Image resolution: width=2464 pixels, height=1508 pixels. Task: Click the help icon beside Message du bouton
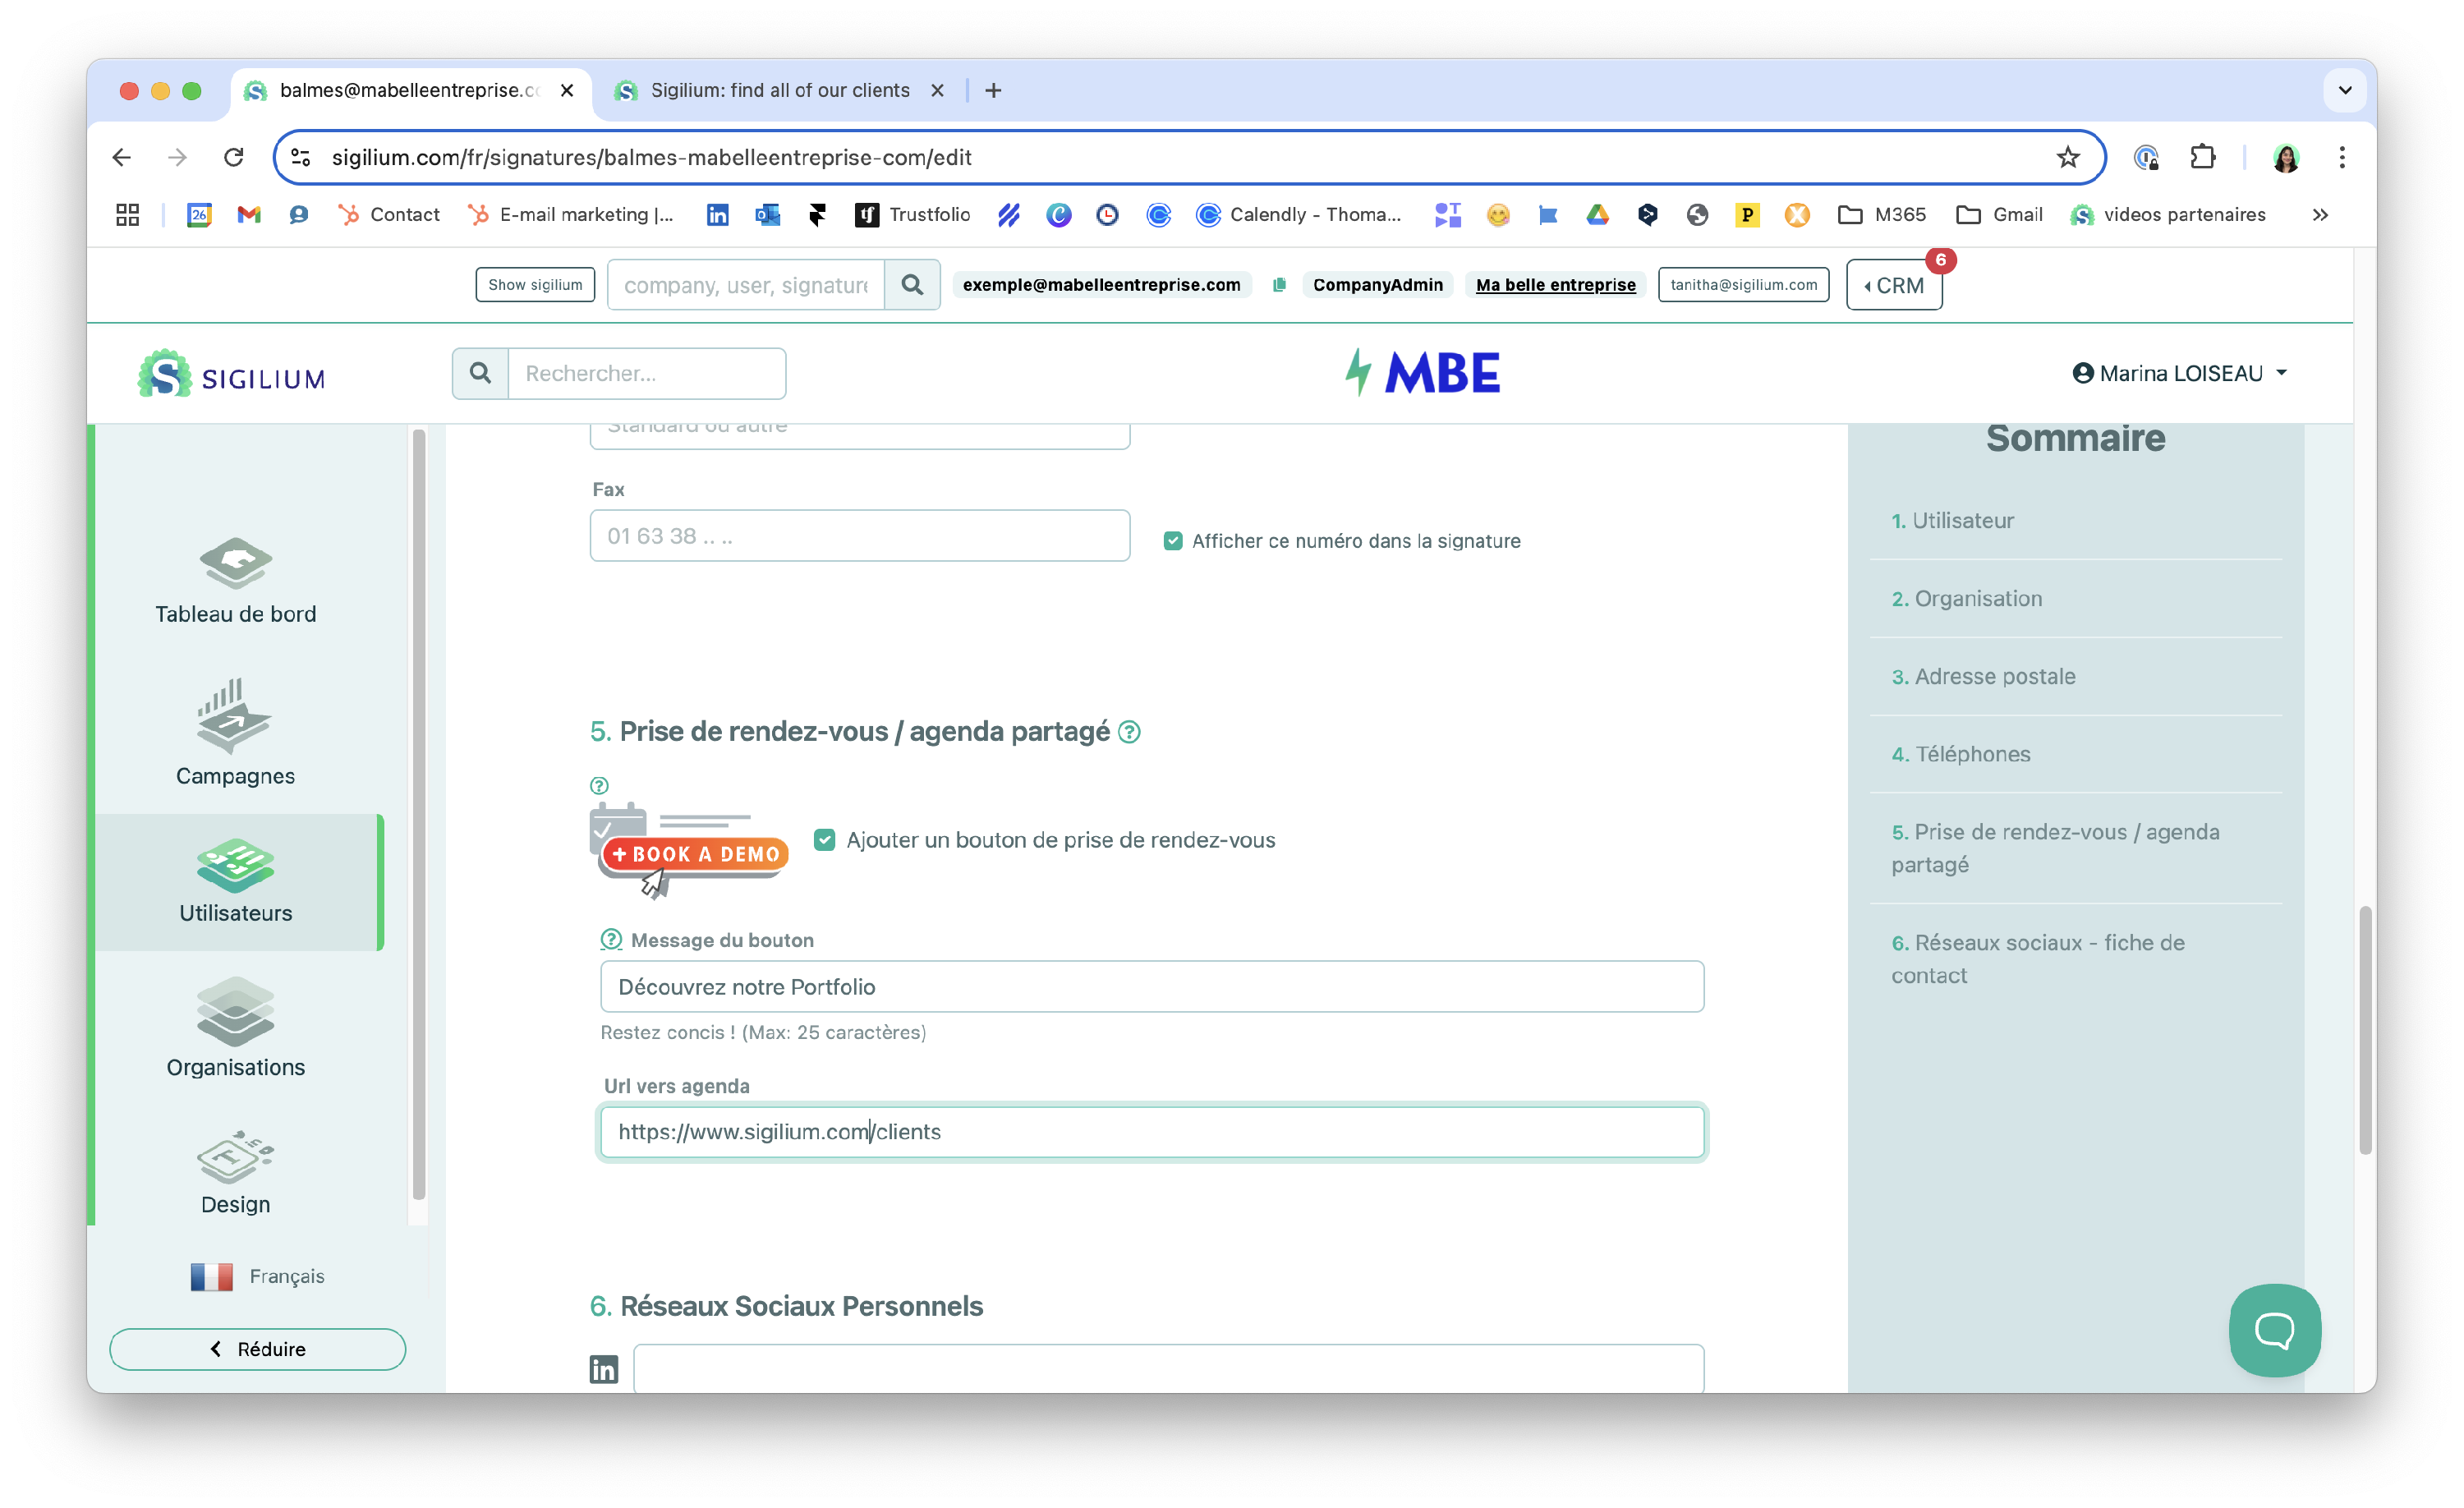tap(611, 939)
